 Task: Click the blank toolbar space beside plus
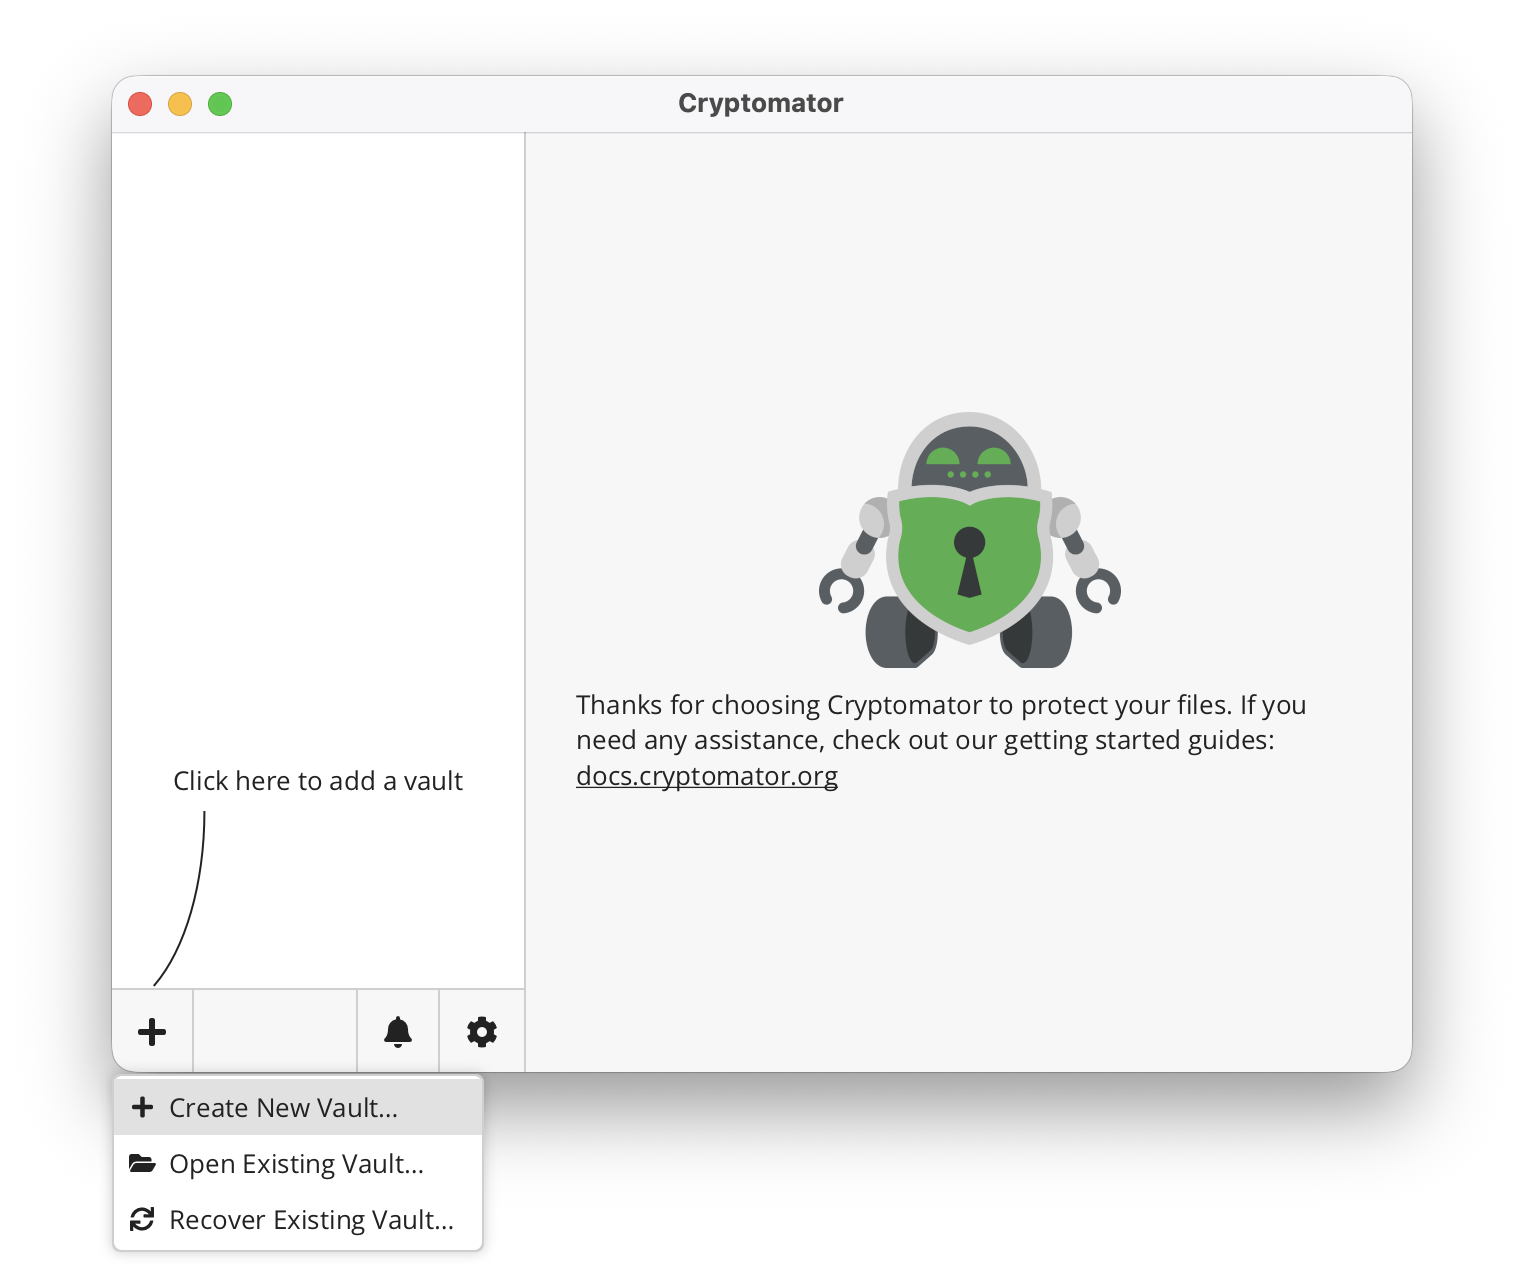[275, 1031]
